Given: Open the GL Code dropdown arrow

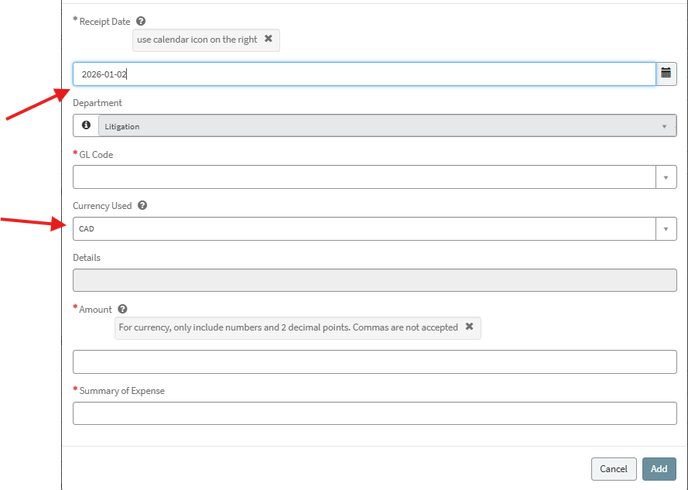Looking at the screenshot, I should (x=666, y=177).
